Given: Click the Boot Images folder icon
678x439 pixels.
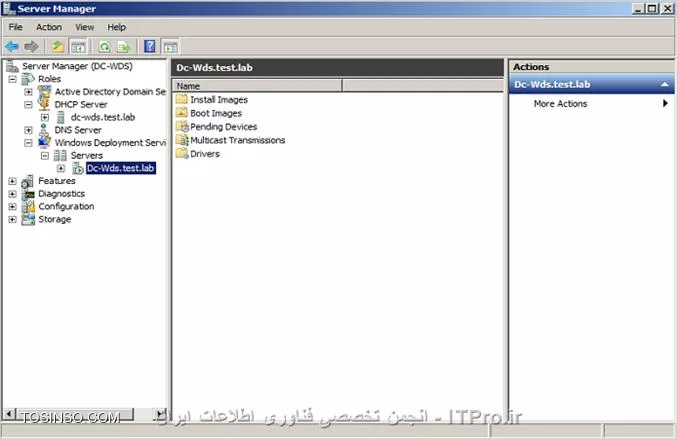Looking at the screenshot, I should point(182,113).
